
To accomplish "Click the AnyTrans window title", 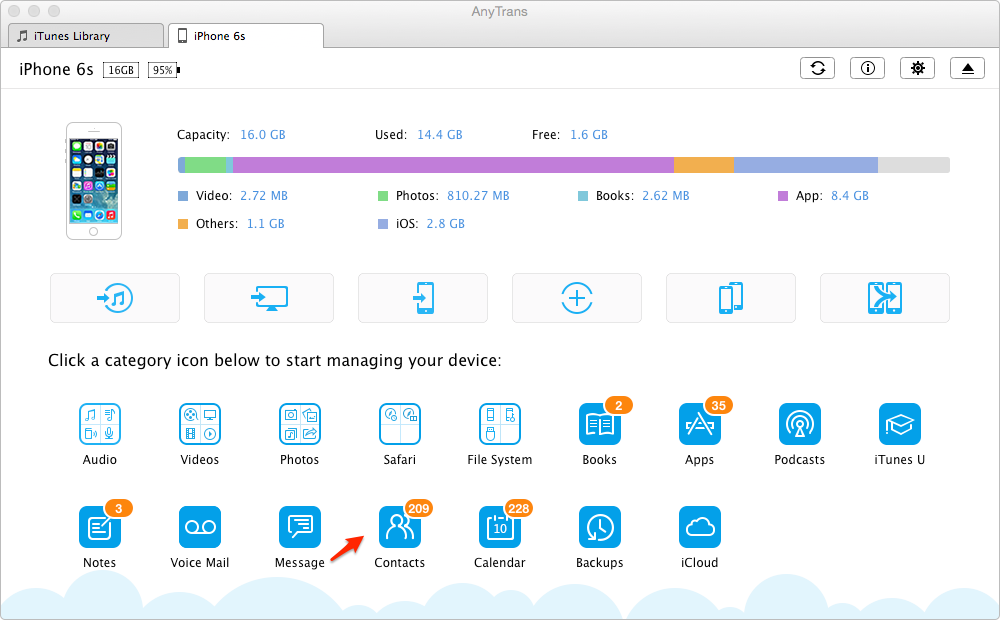I will coord(499,11).
